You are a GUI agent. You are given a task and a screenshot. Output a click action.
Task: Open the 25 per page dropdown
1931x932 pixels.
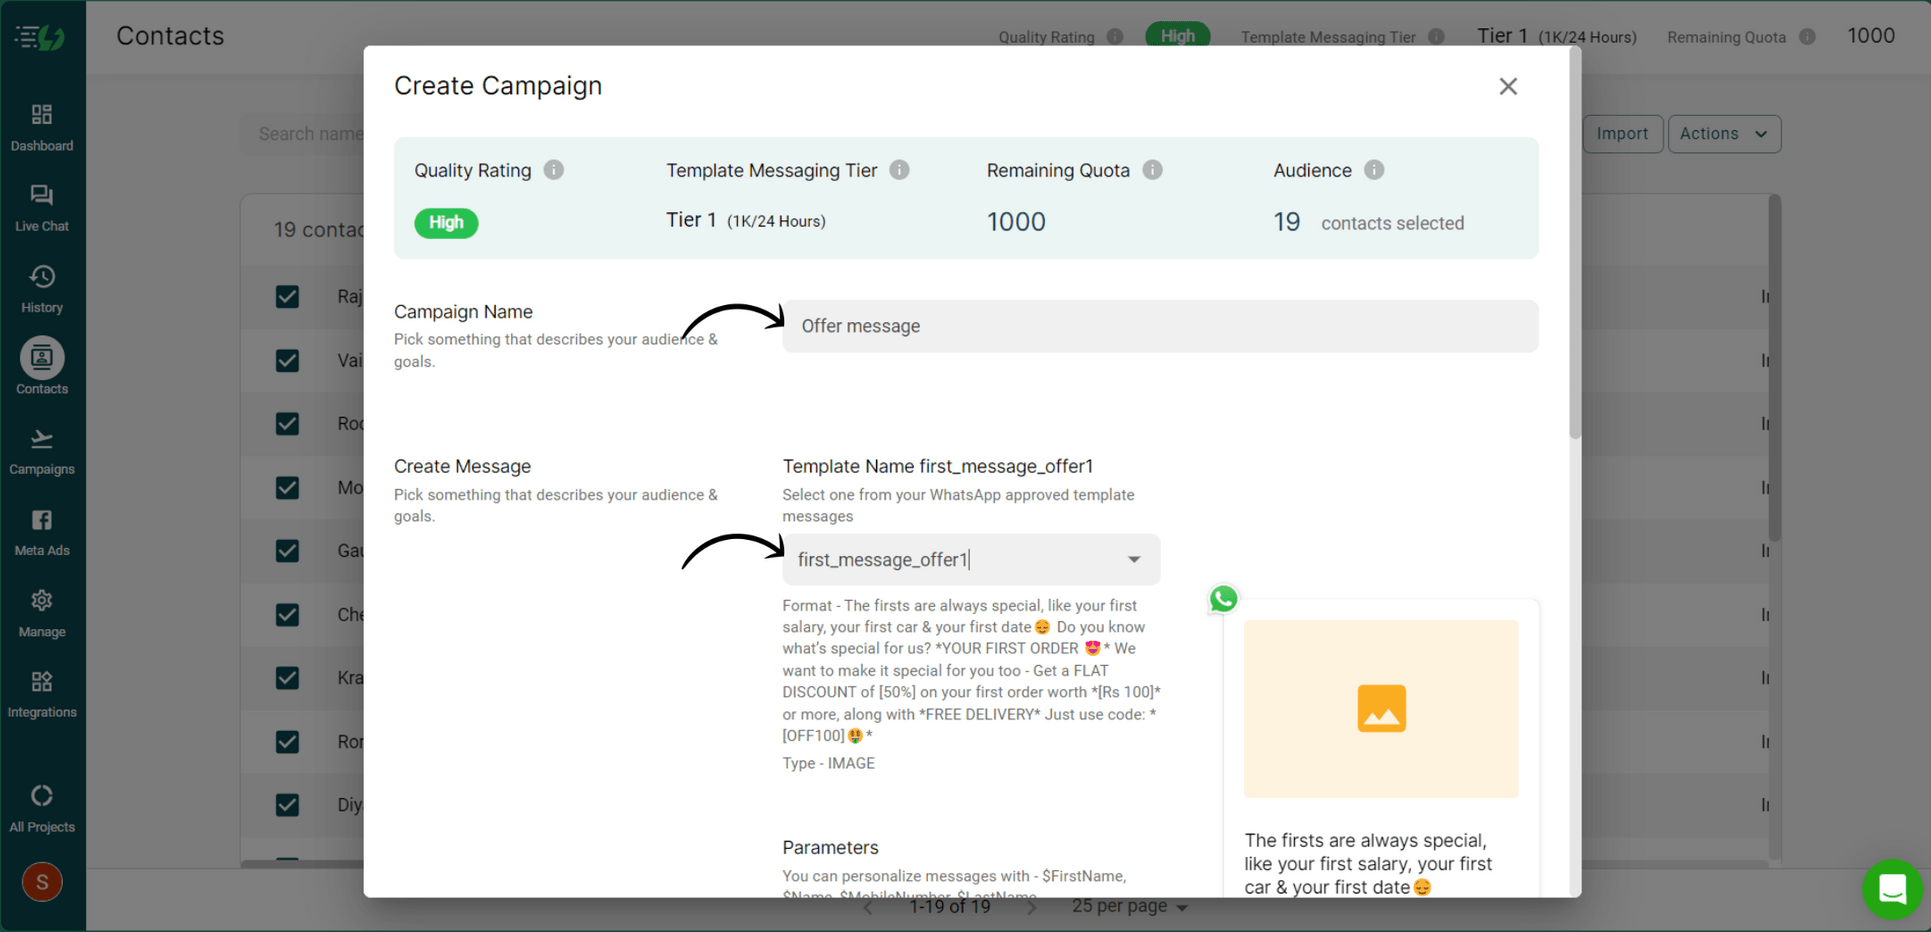point(1129,906)
